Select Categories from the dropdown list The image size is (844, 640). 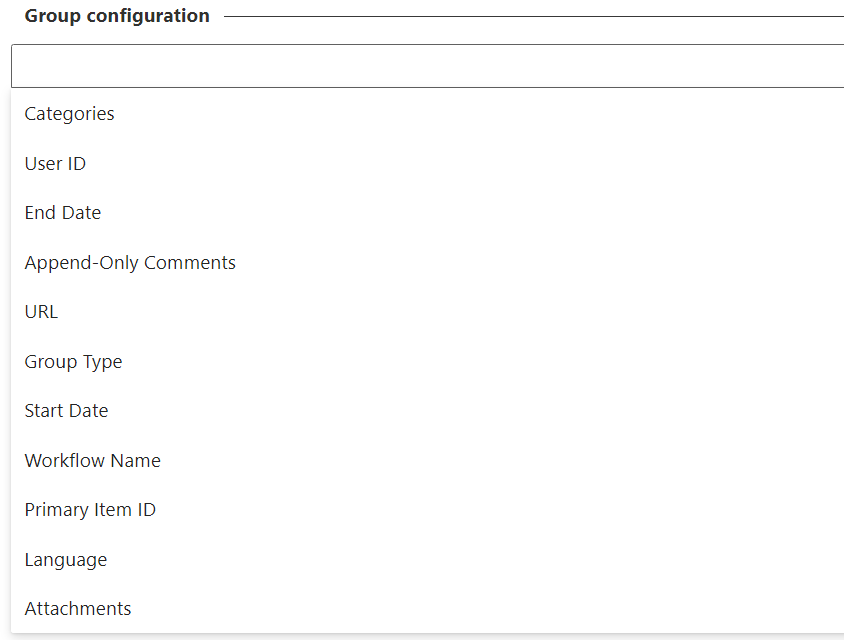click(x=70, y=114)
